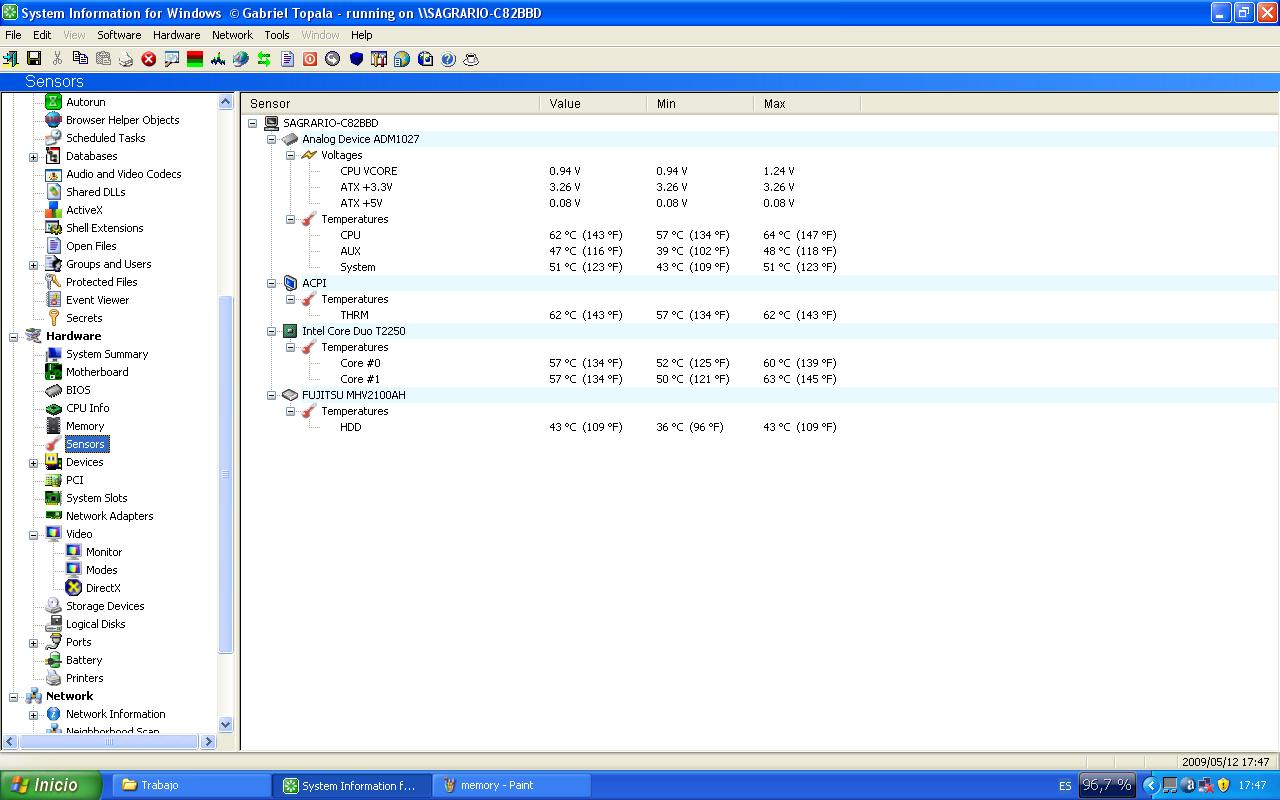
Task: Open the File menu
Action: [x=13, y=35]
